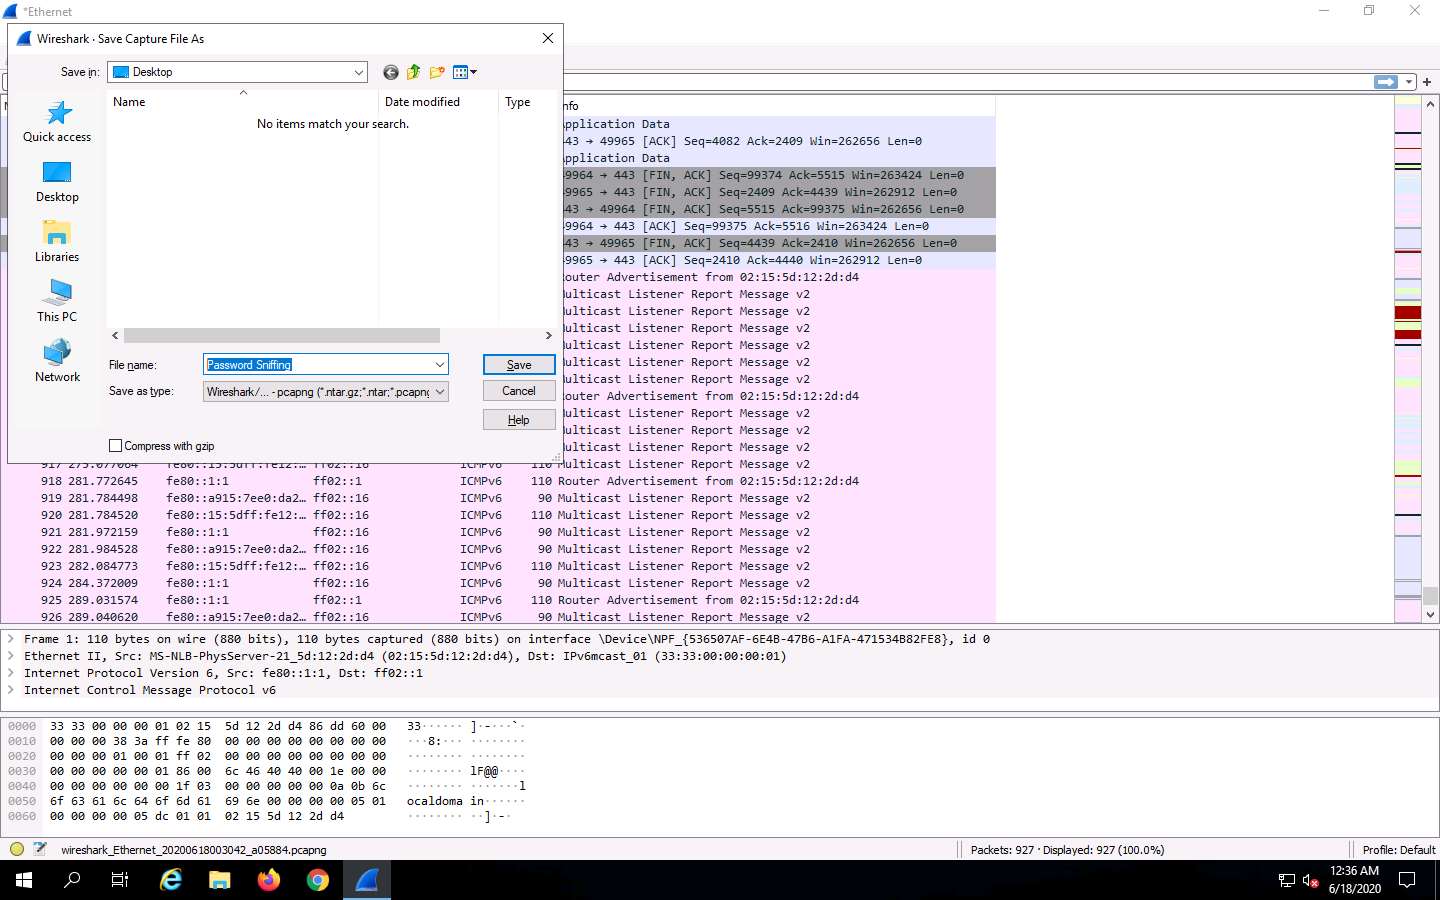Add a display filter button with plus
This screenshot has width=1440, height=900.
[1427, 82]
